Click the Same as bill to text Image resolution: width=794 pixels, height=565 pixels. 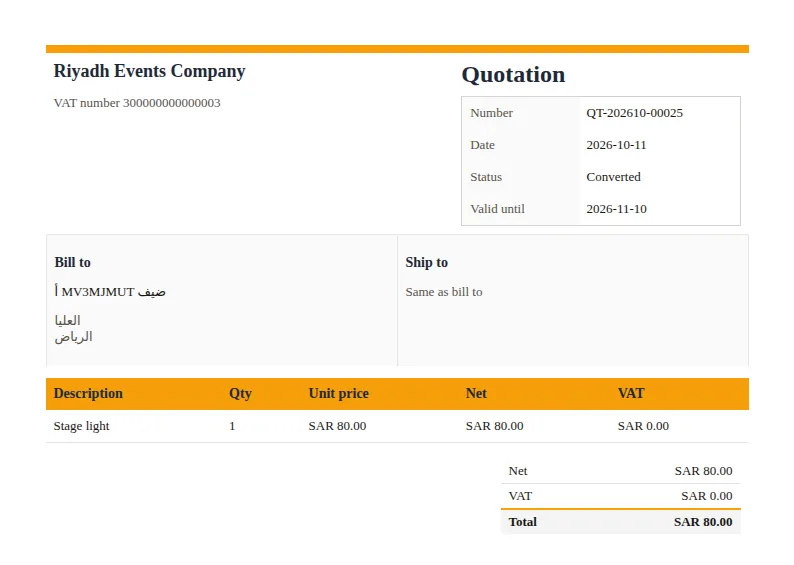point(444,292)
